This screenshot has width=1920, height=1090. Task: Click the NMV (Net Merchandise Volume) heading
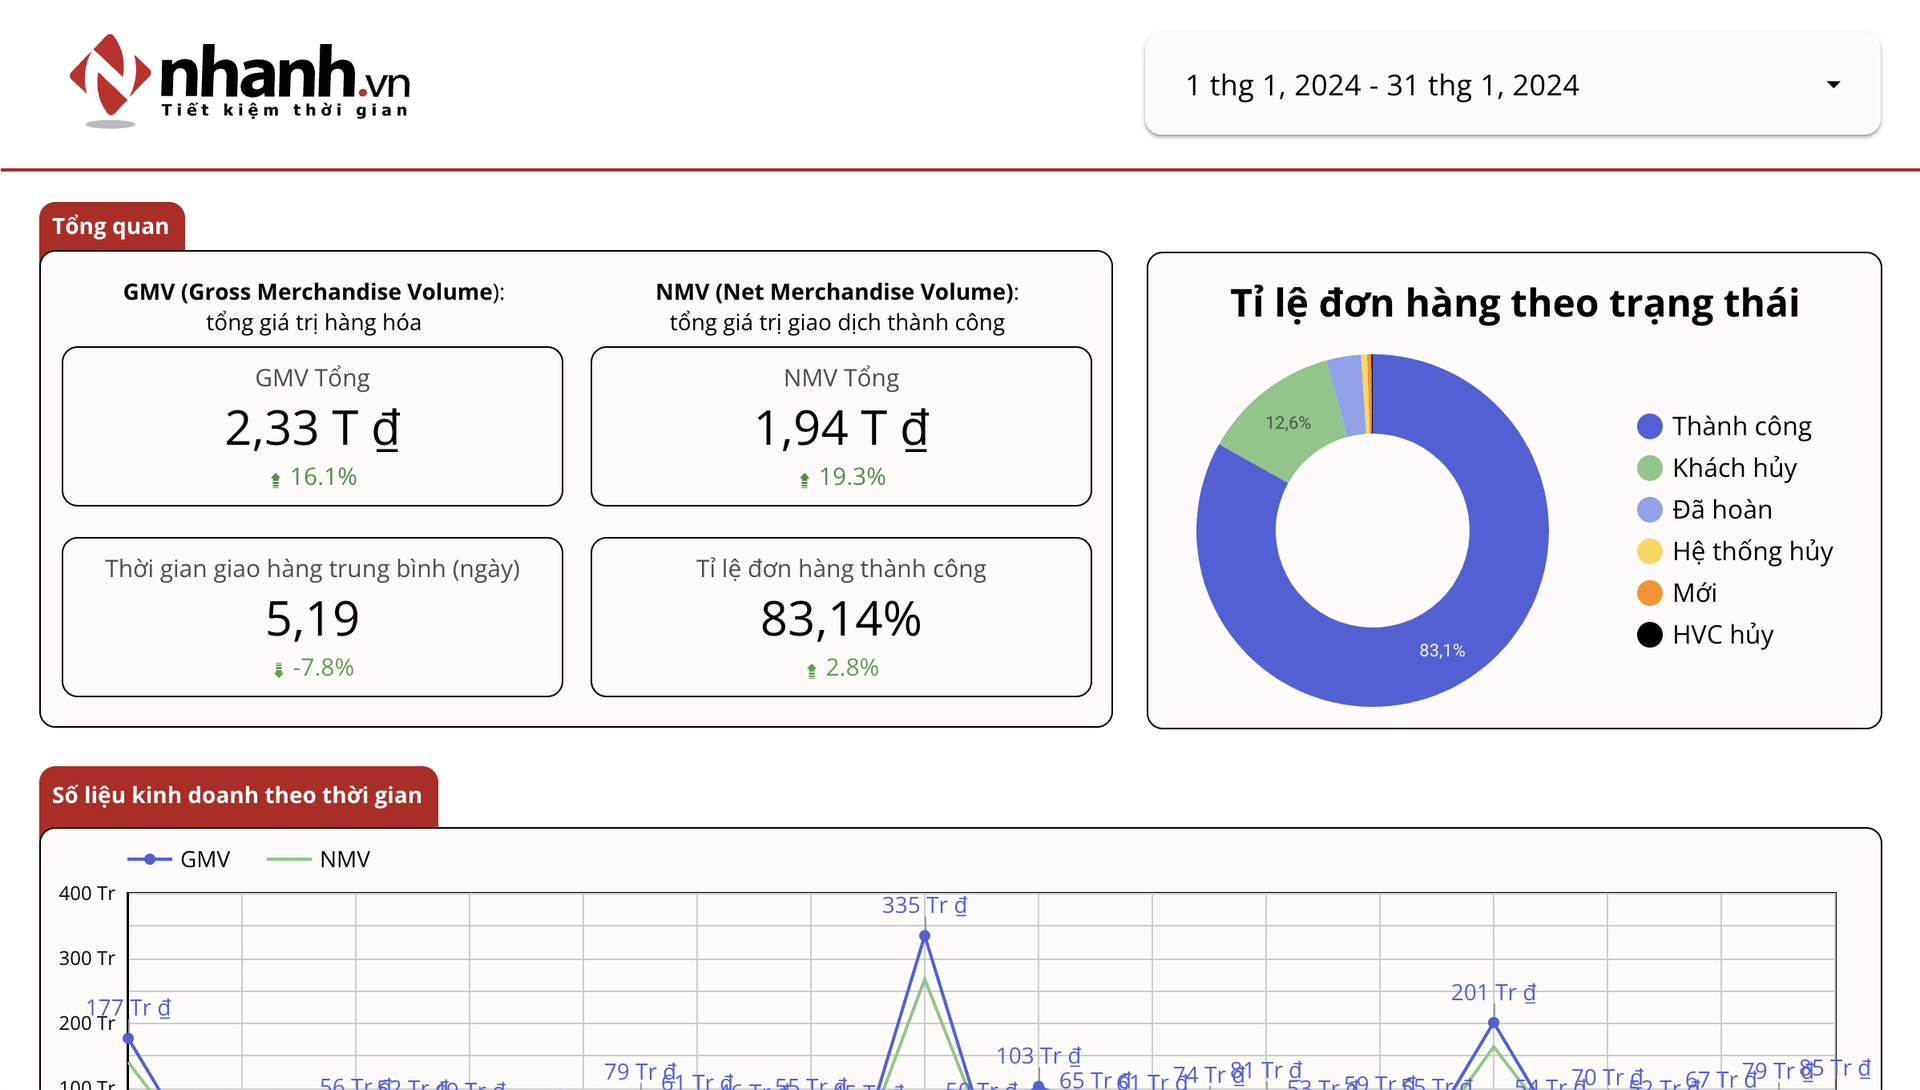(837, 292)
